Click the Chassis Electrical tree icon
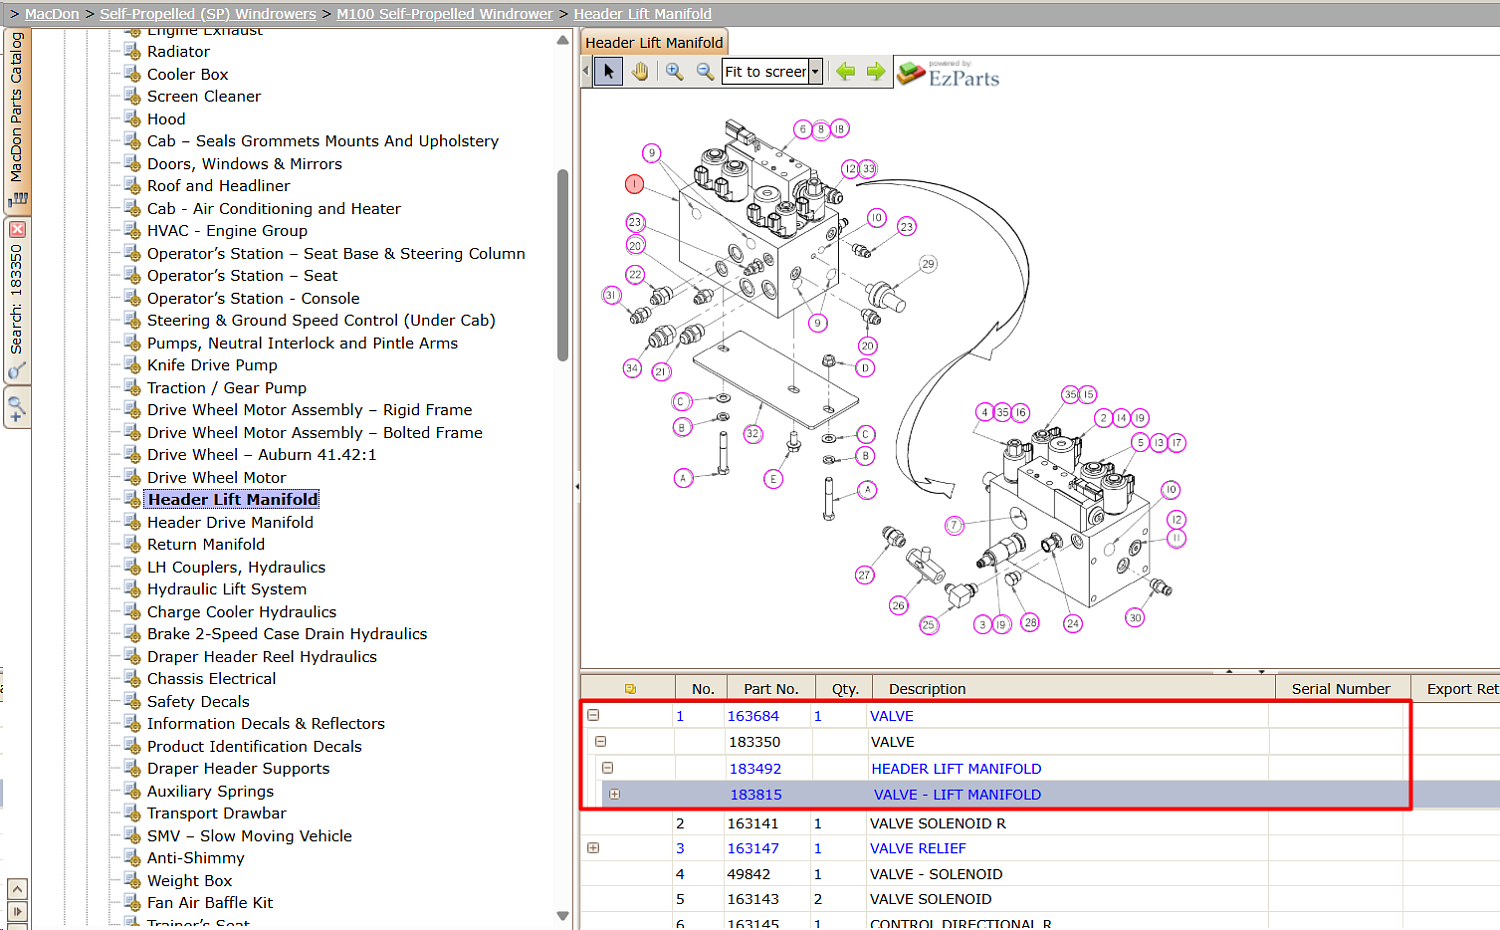This screenshot has width=1500, height=930. tap(132, 679)
